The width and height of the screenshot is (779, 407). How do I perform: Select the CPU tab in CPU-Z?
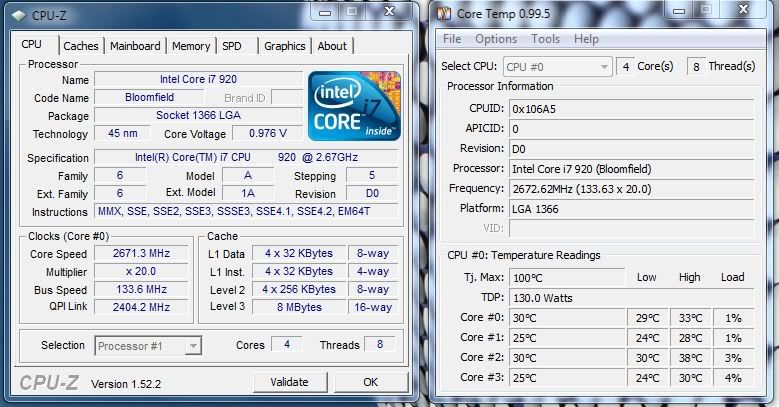coord(32,44)
